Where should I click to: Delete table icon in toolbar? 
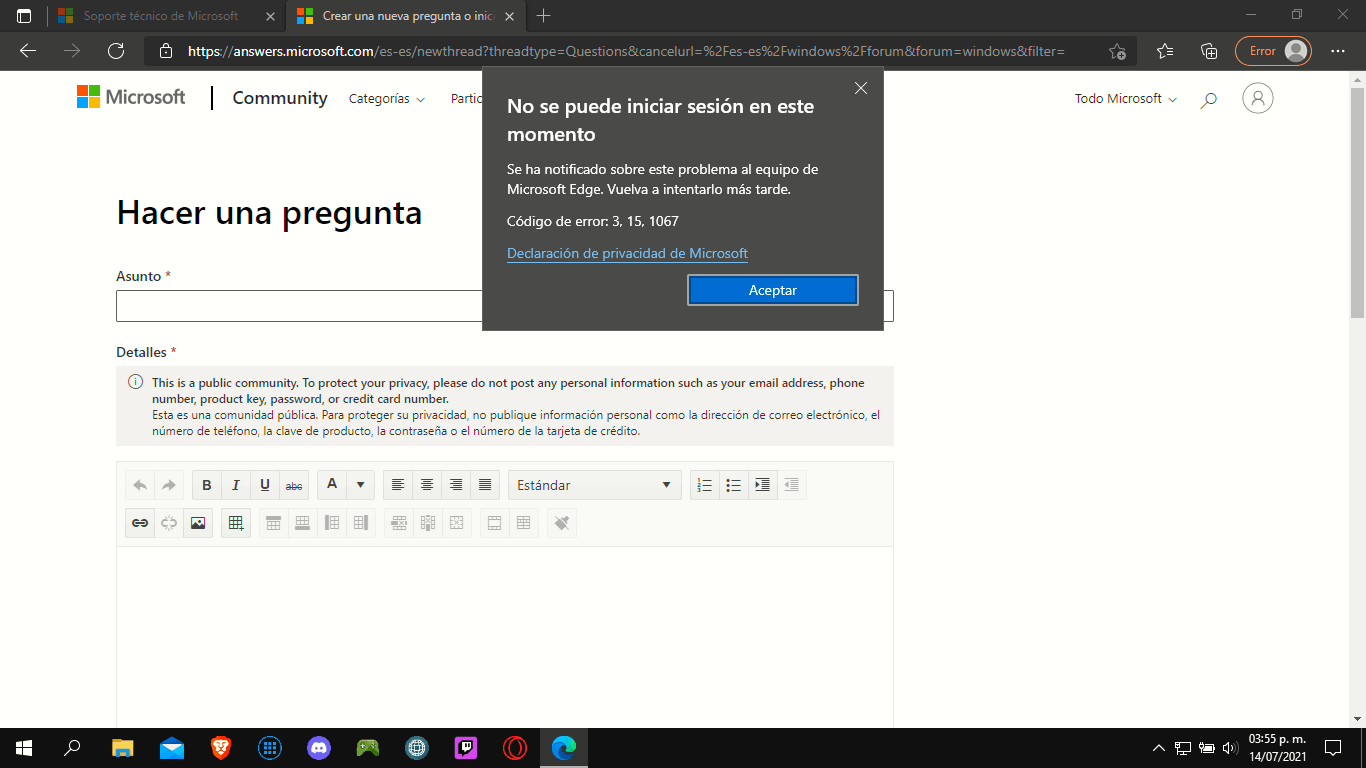tap(457, 523)
